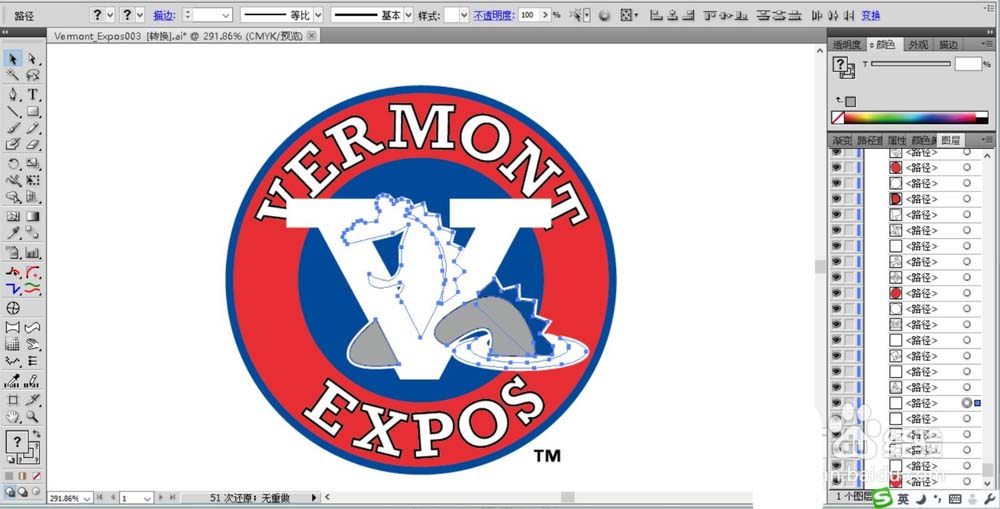Select the Column Graph tool

[33, 253]
